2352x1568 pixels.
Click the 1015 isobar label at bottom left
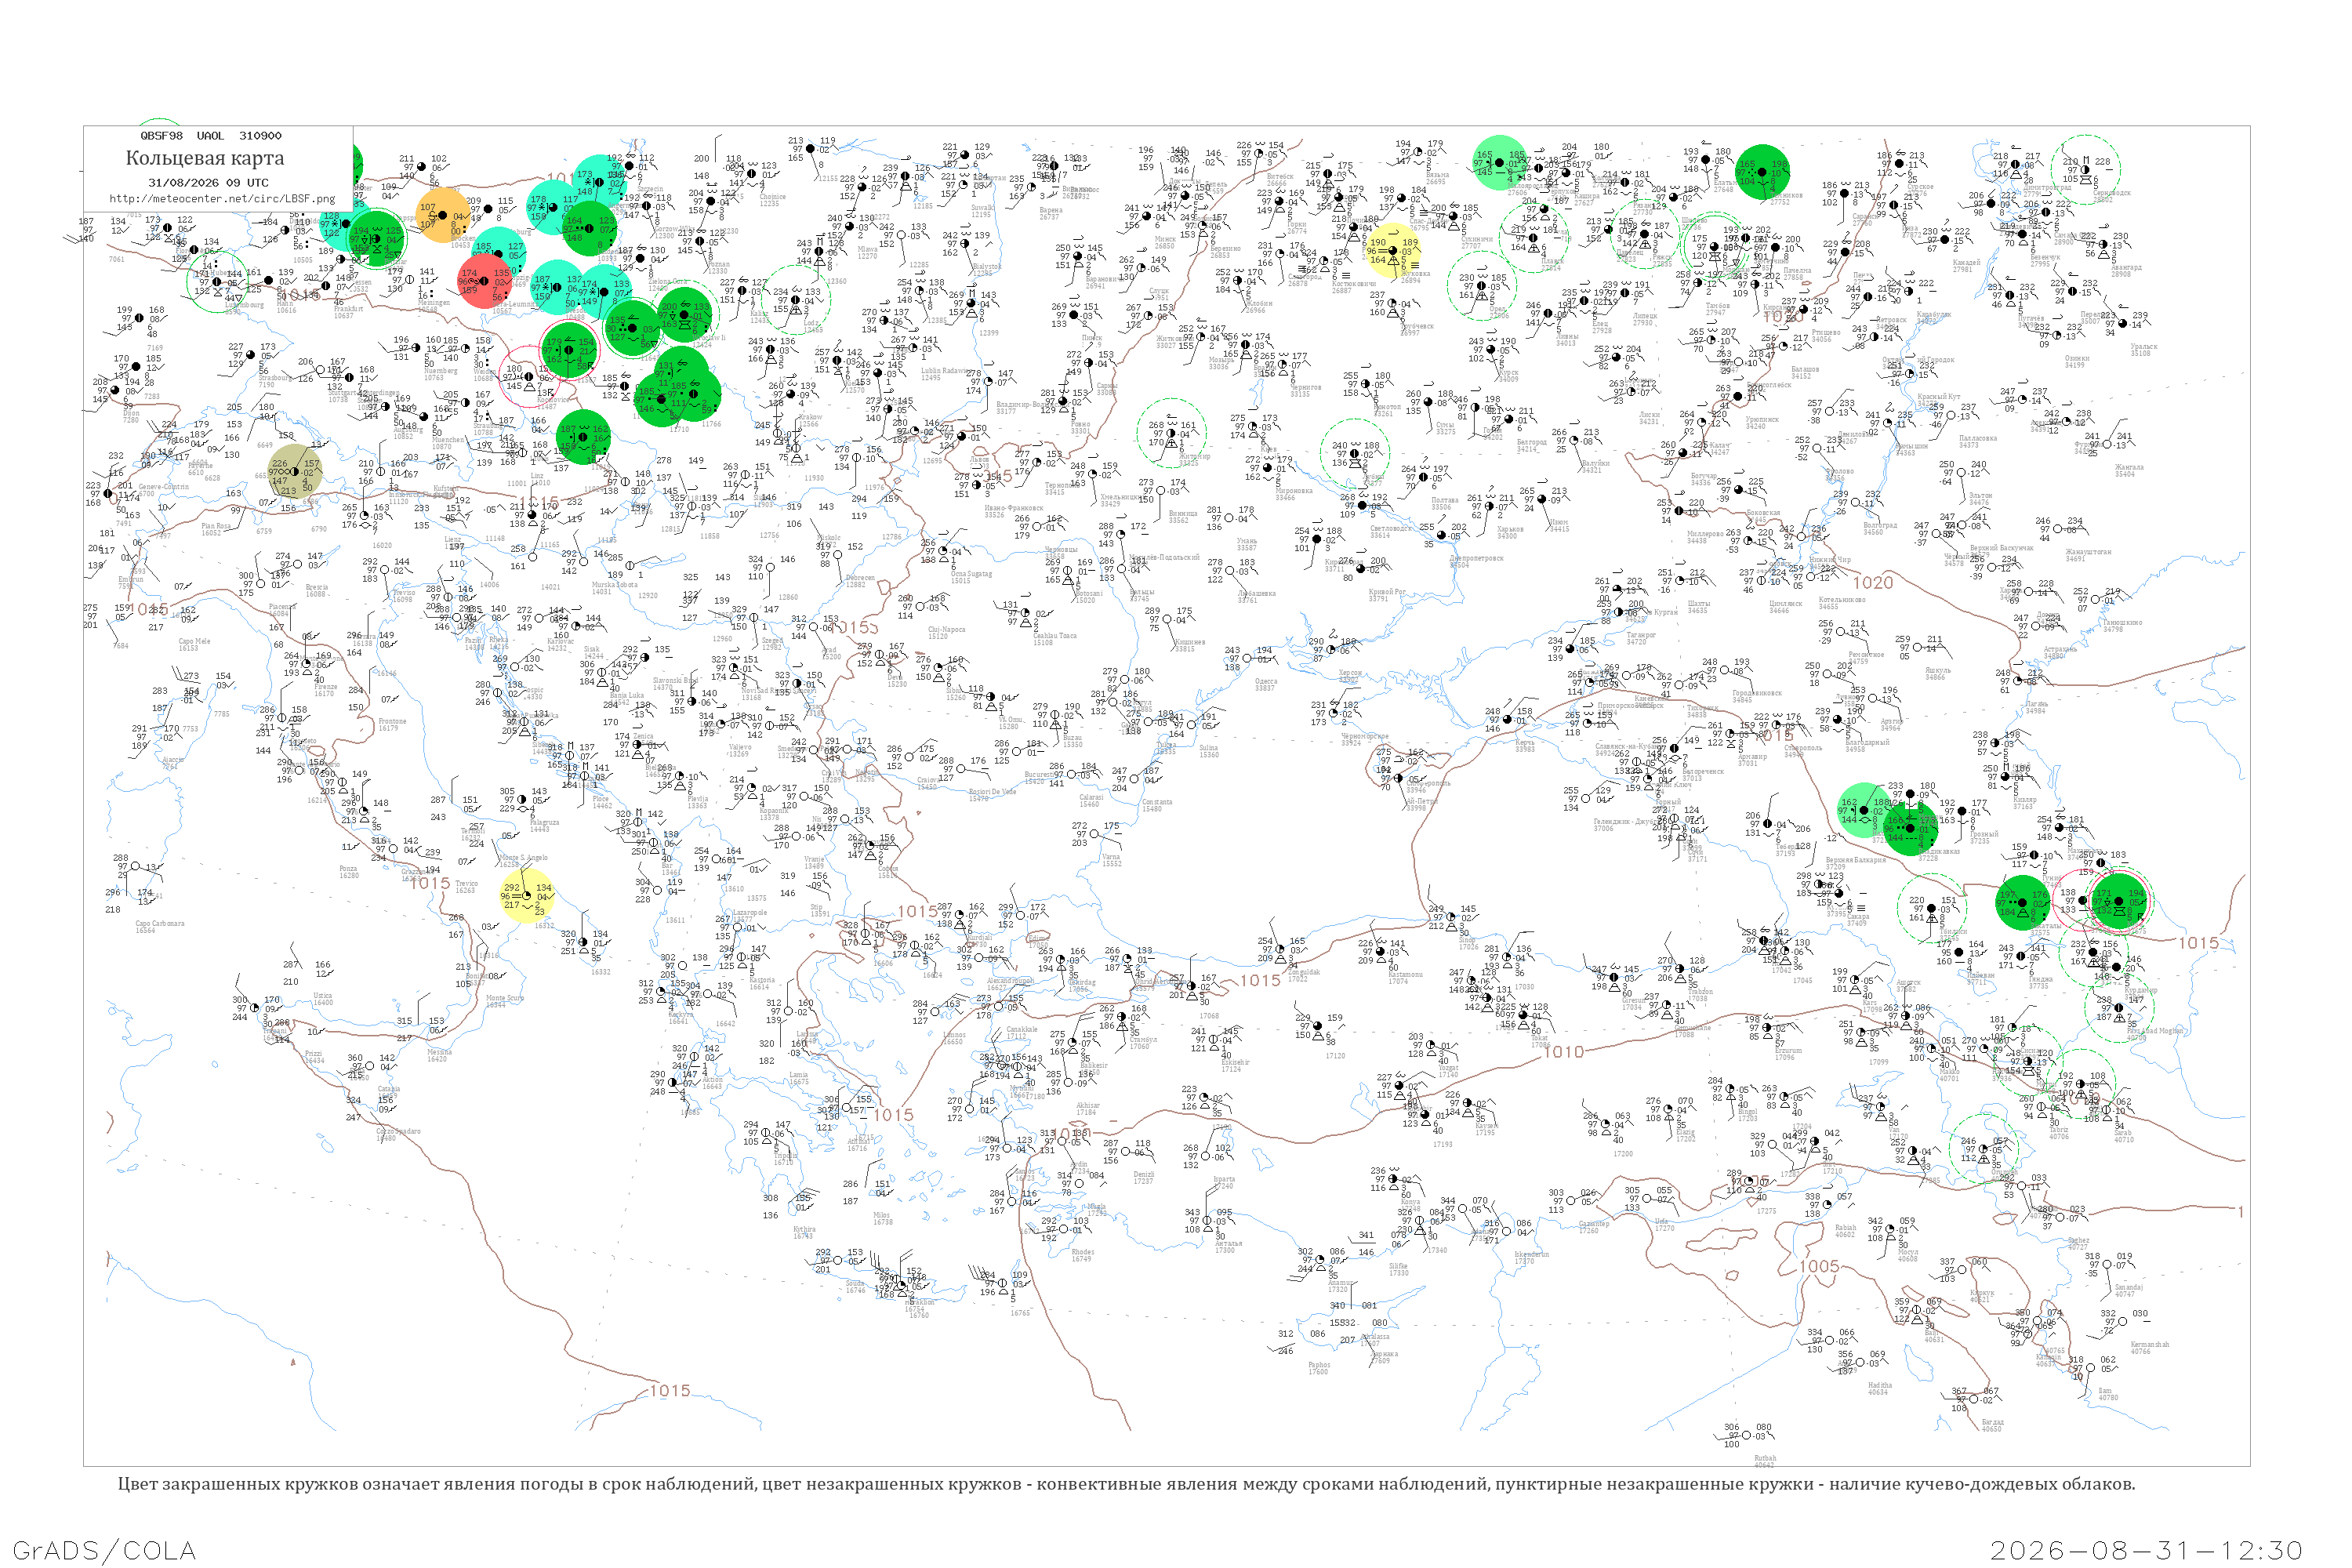pyautogui.click(x=670, y=1391)
